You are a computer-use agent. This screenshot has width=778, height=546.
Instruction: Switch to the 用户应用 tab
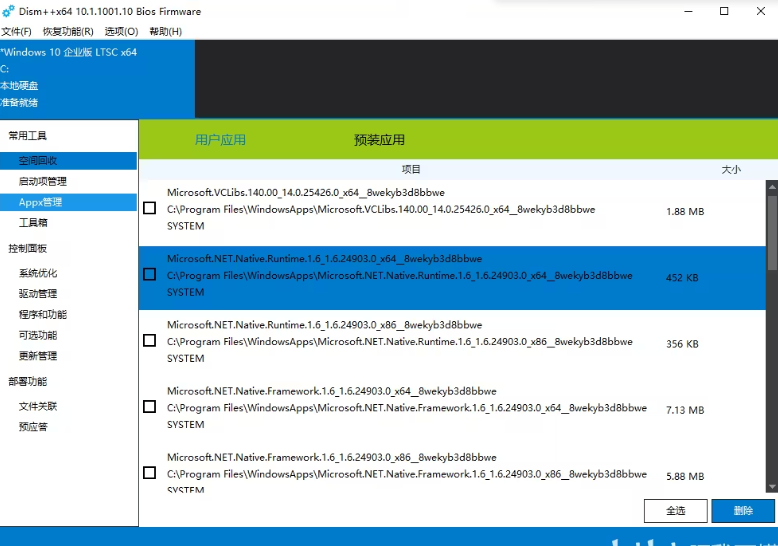(x=220, y=140)
